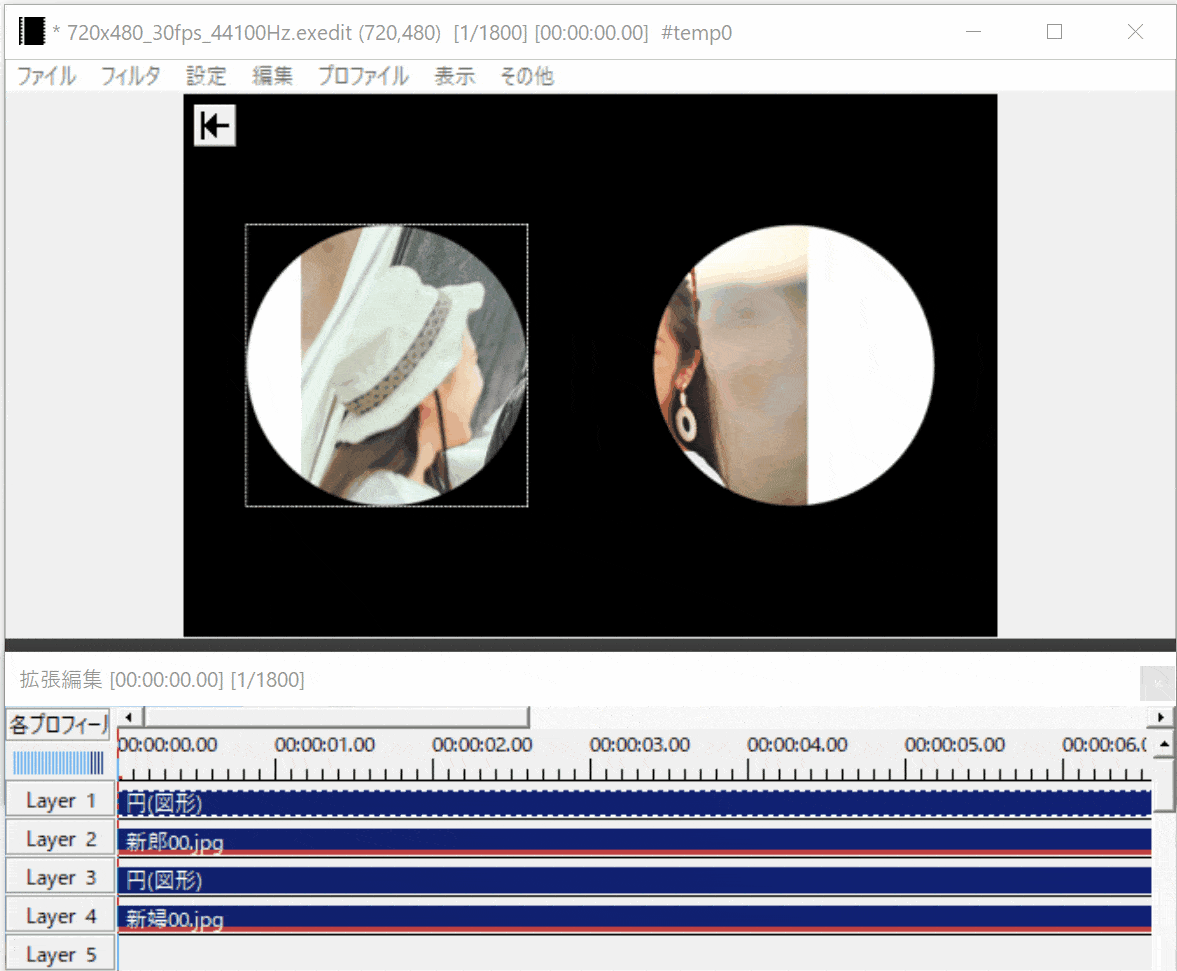The image size is (1177, 971).
Task: Close the extended edit timeline panel
Action: (x=1157, y=682)
